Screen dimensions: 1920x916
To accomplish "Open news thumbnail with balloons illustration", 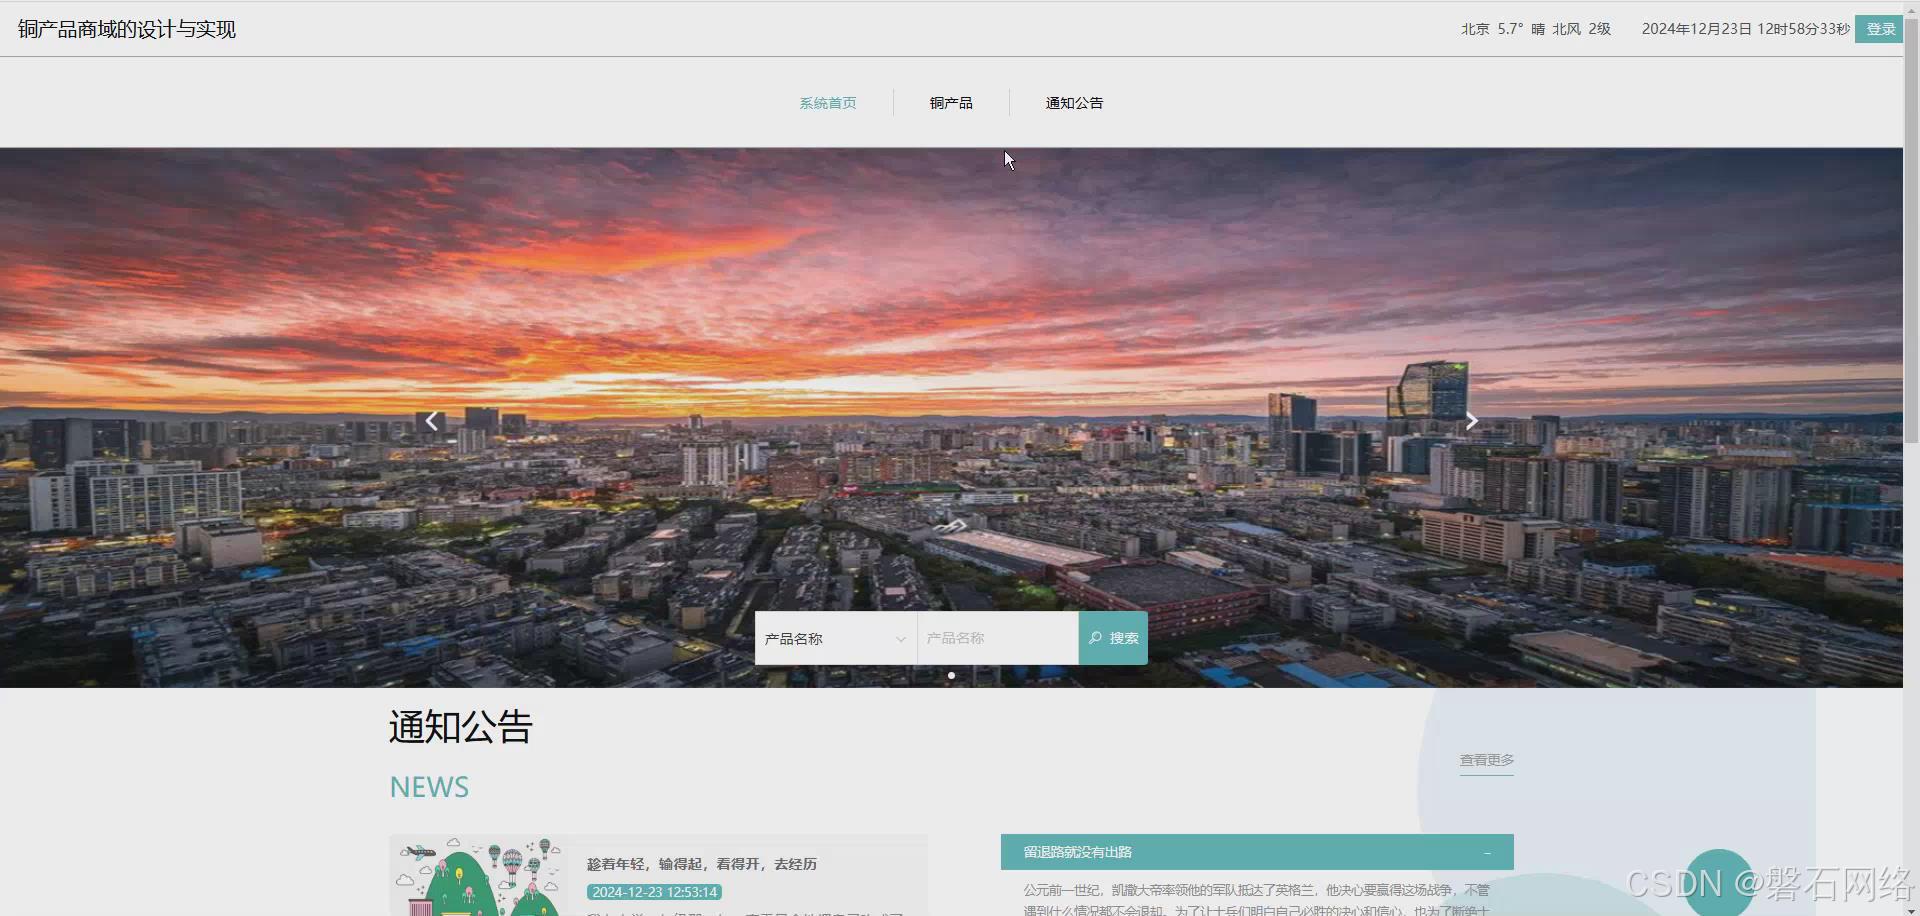I will 479,876.
